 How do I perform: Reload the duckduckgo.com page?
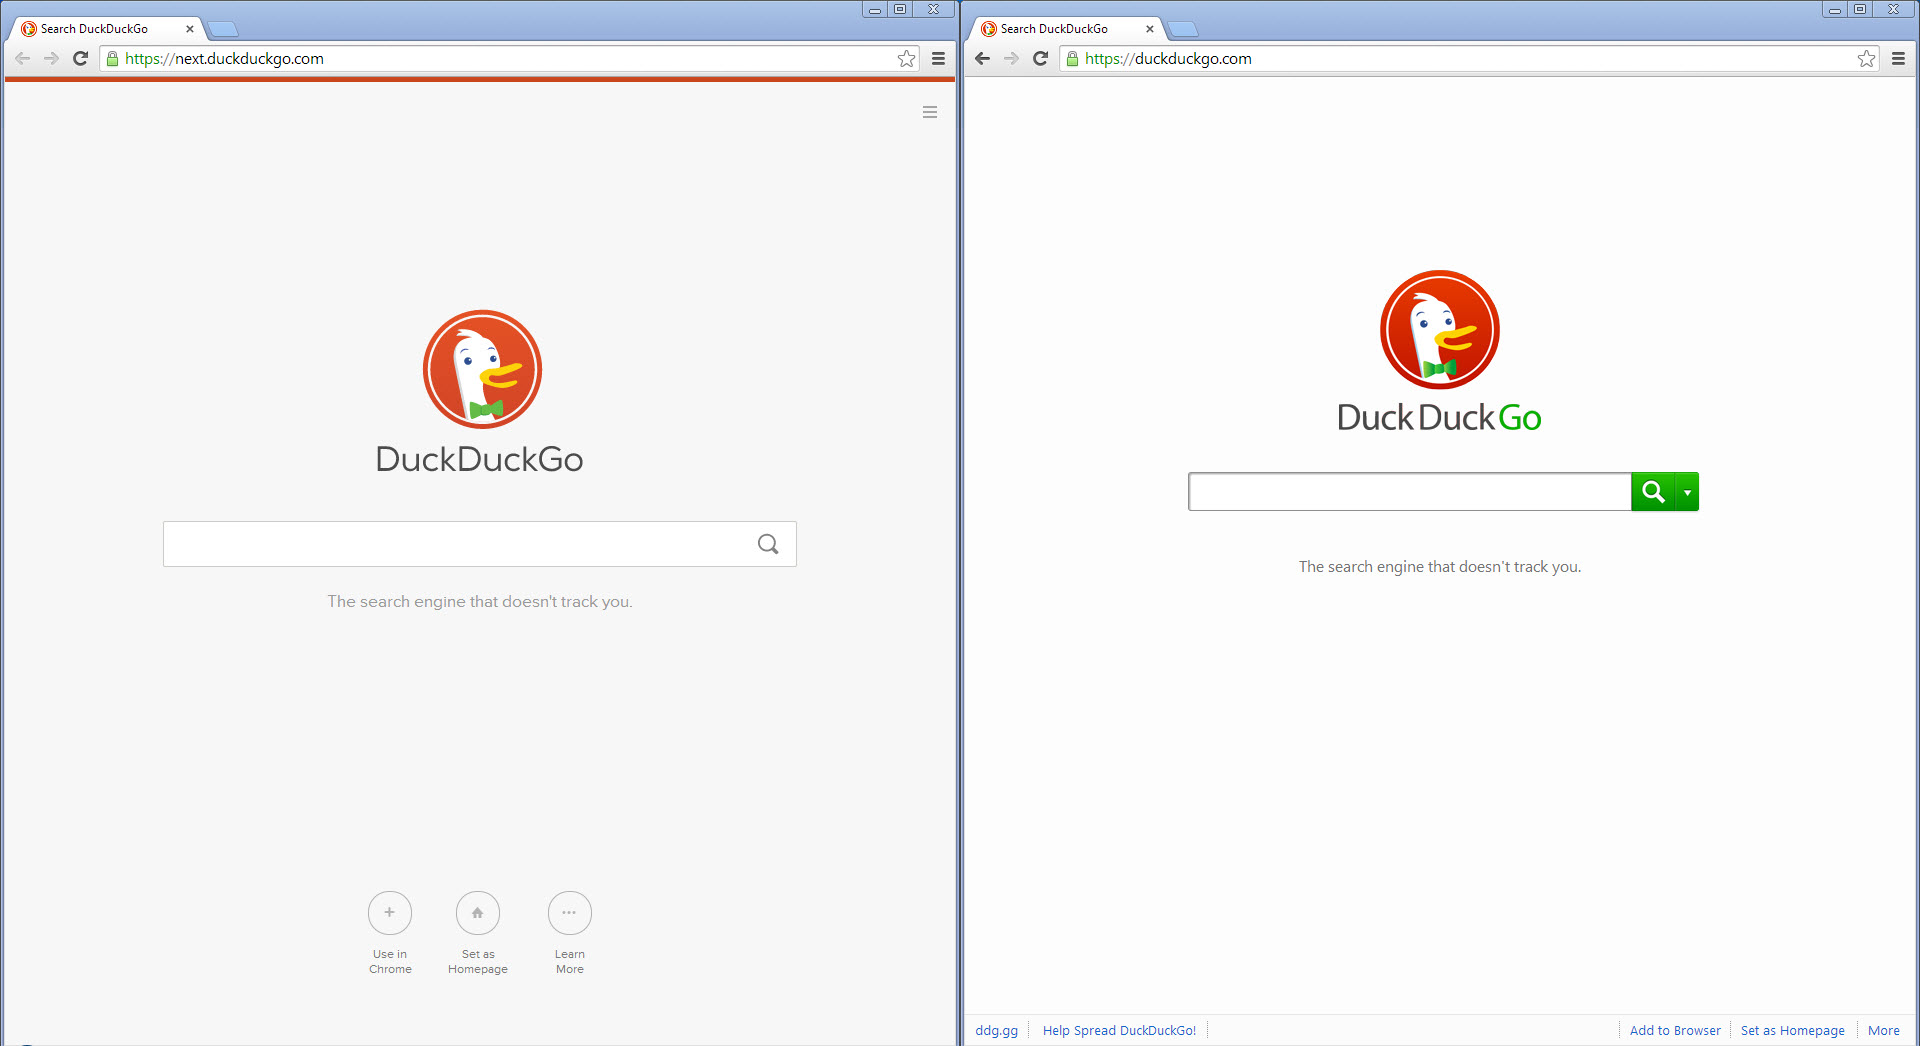tap(1041, 59)
